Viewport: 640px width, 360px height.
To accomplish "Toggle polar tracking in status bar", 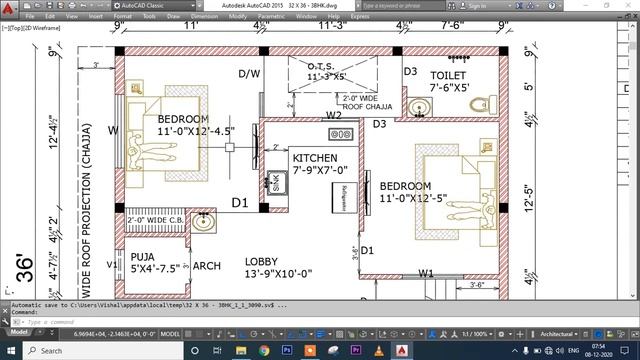I will (254, 334).
